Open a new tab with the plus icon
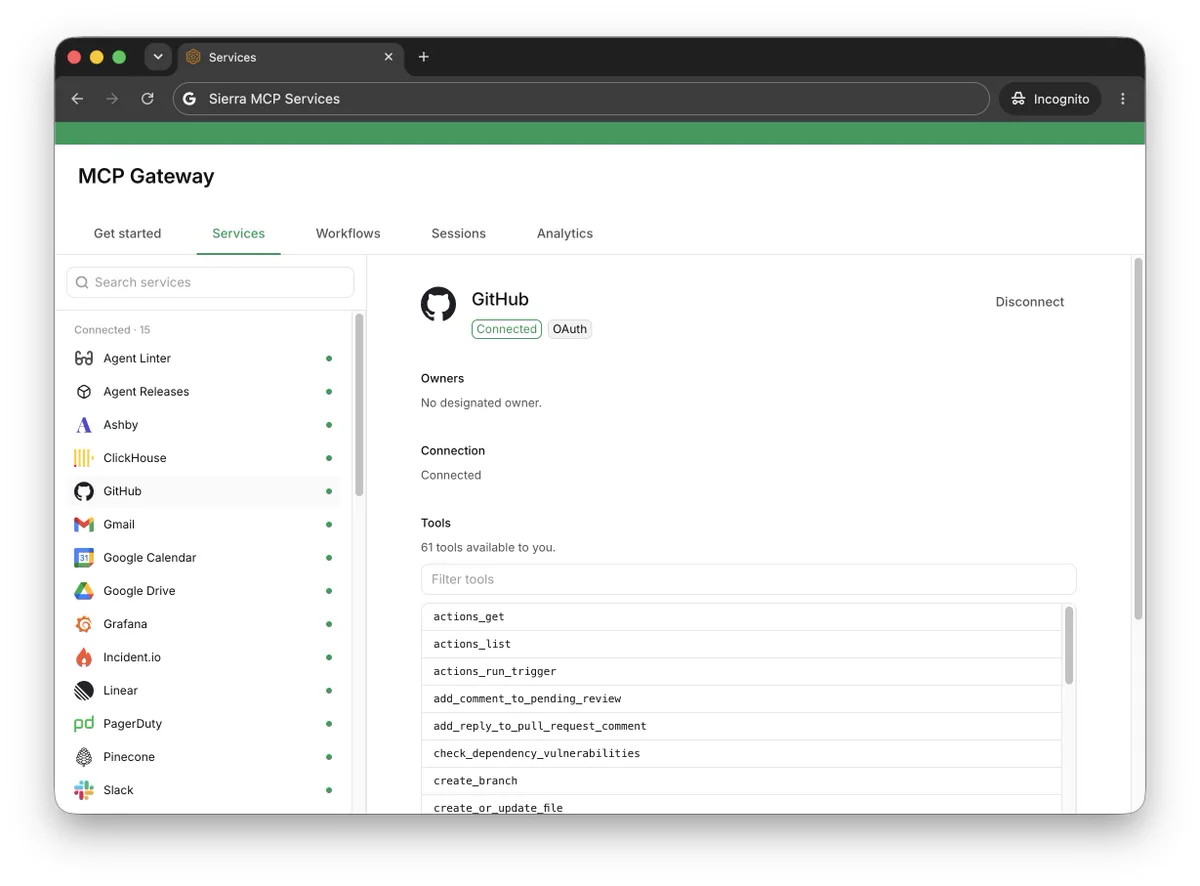 click(x=423, y=57)
